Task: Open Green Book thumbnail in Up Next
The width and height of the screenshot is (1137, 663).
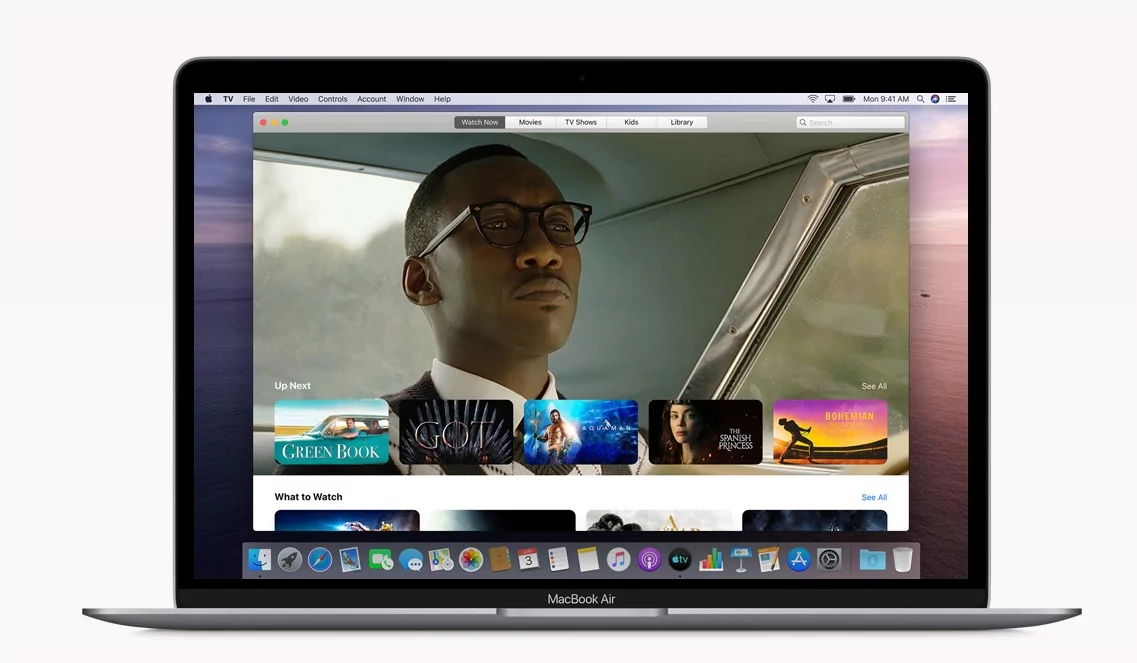Action: click(x=331, y=432)
